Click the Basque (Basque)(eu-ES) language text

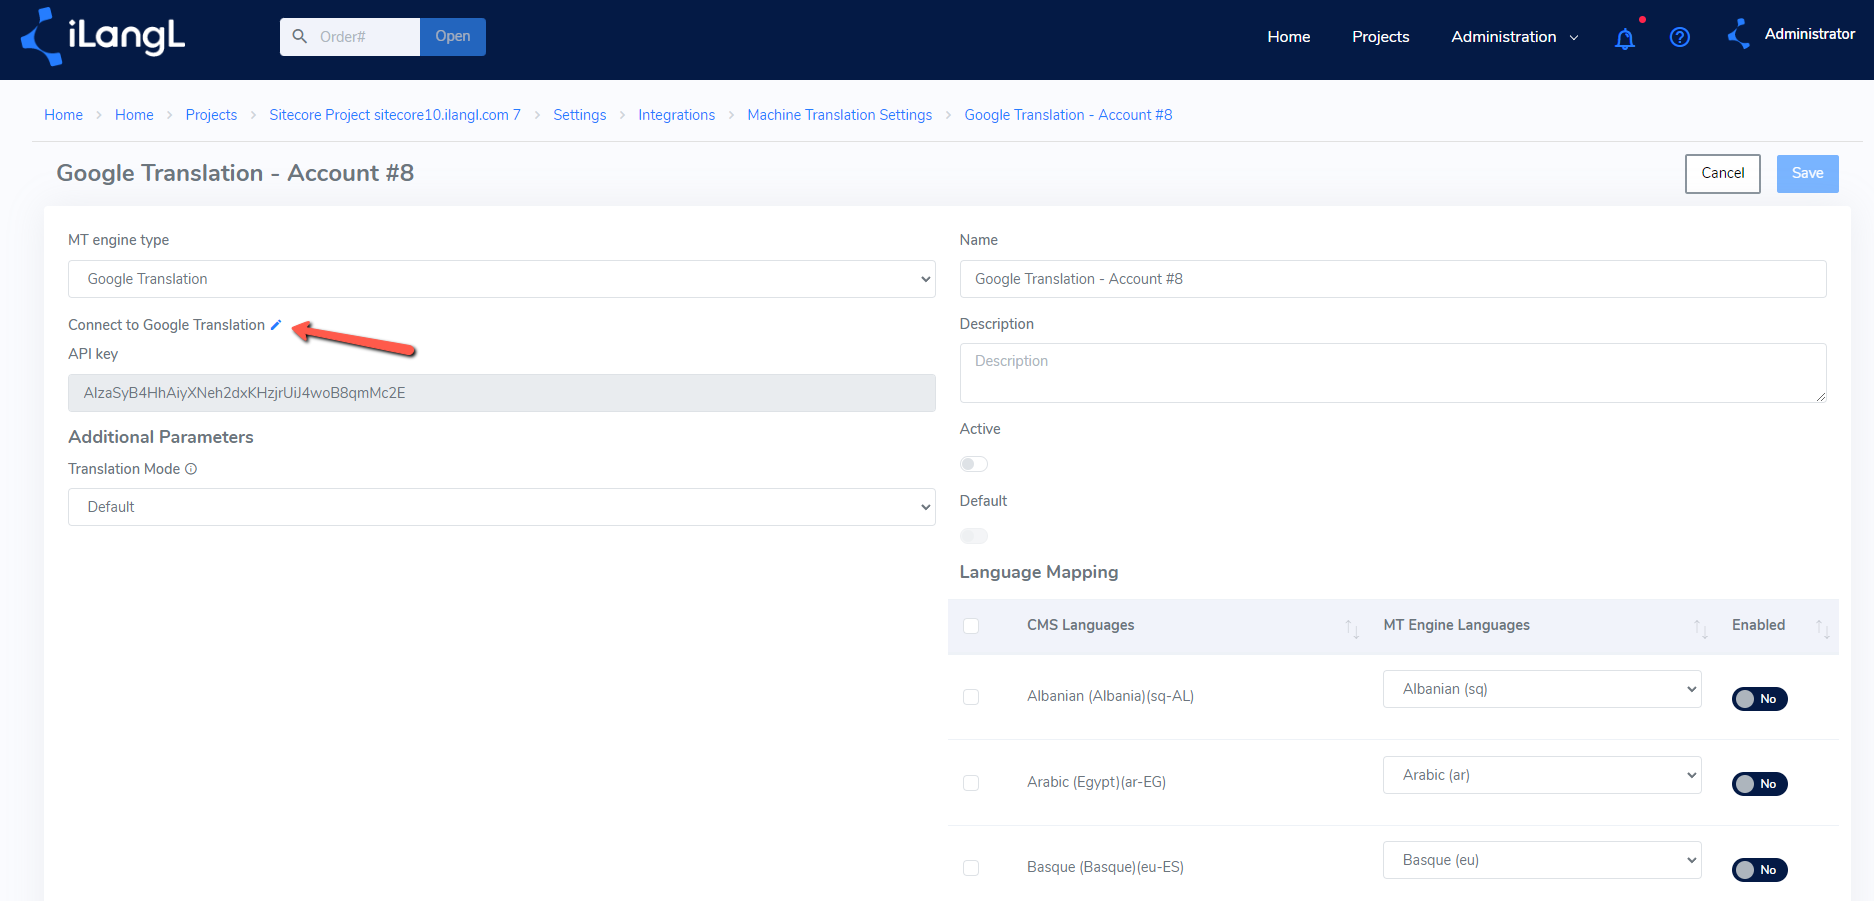1105,867
